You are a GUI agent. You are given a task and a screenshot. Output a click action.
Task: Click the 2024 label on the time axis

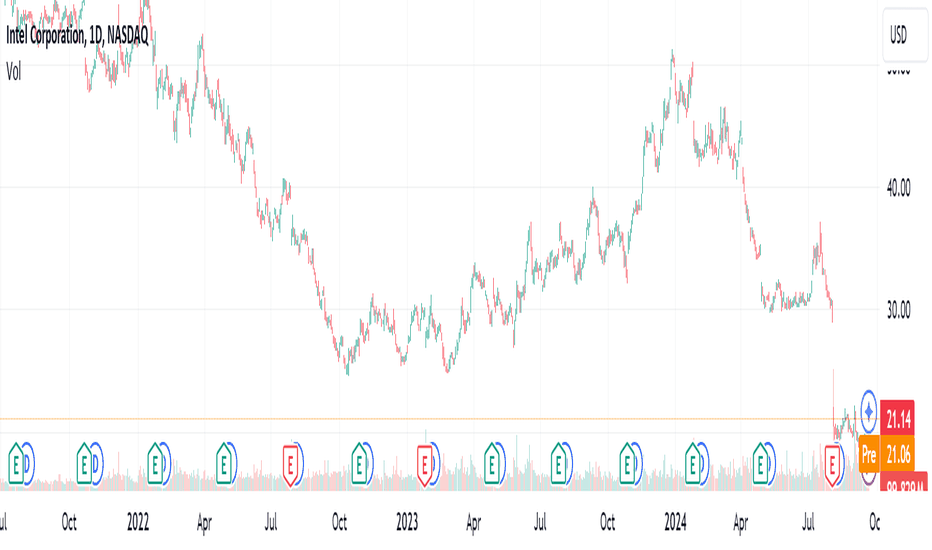(x=675, y=522)
